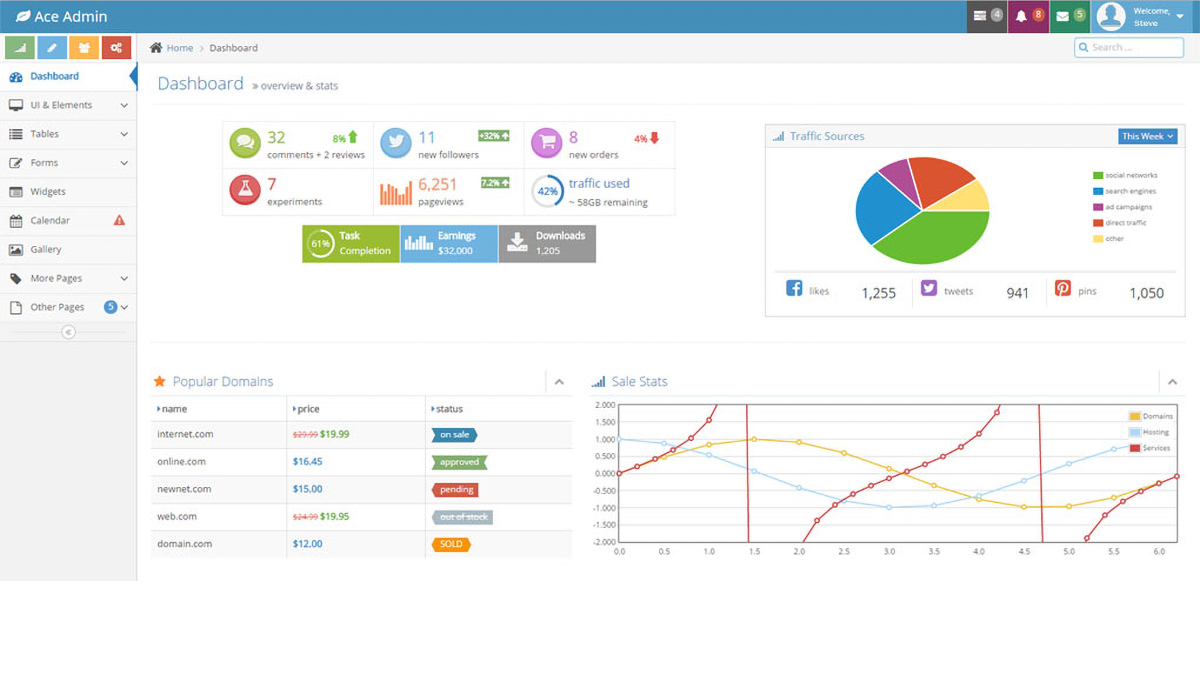
Task: Sort the table by price column header
Action: [356, 409]
